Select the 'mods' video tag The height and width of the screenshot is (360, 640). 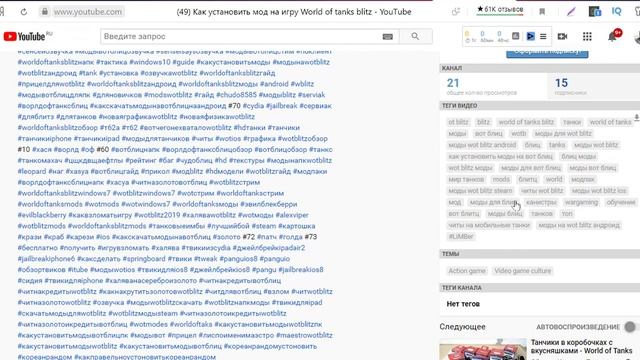[x=501, y=179]
